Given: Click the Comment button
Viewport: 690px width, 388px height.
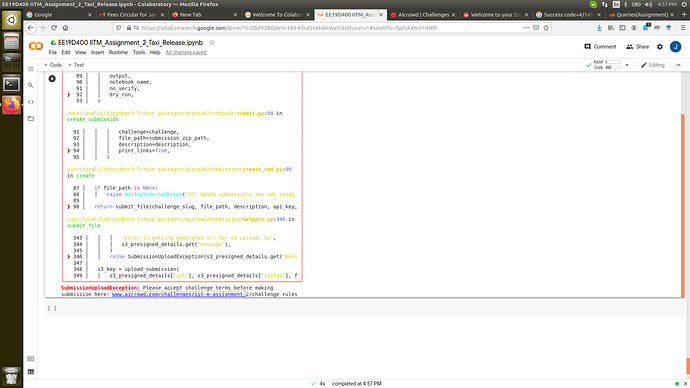Looking at the screenshot, I should pyautogui.click(x=600, y=47).
